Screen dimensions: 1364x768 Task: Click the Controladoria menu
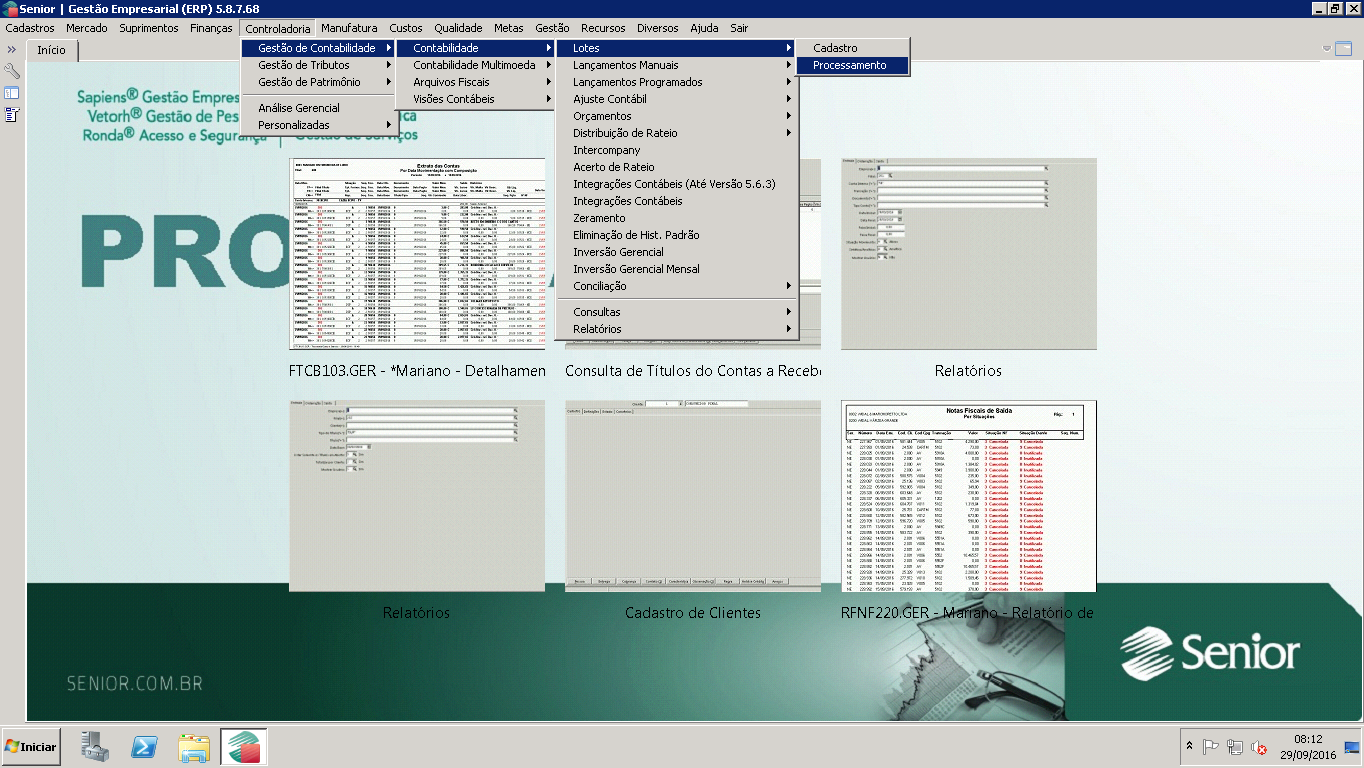277,28
